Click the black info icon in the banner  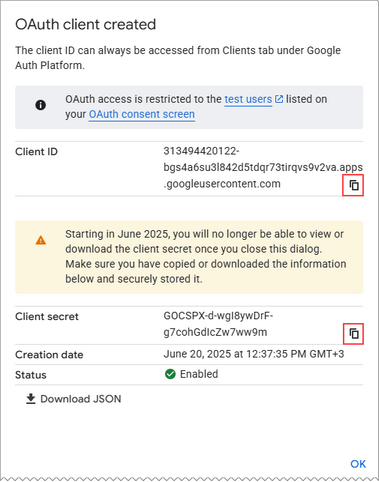[x=41, y=105]
